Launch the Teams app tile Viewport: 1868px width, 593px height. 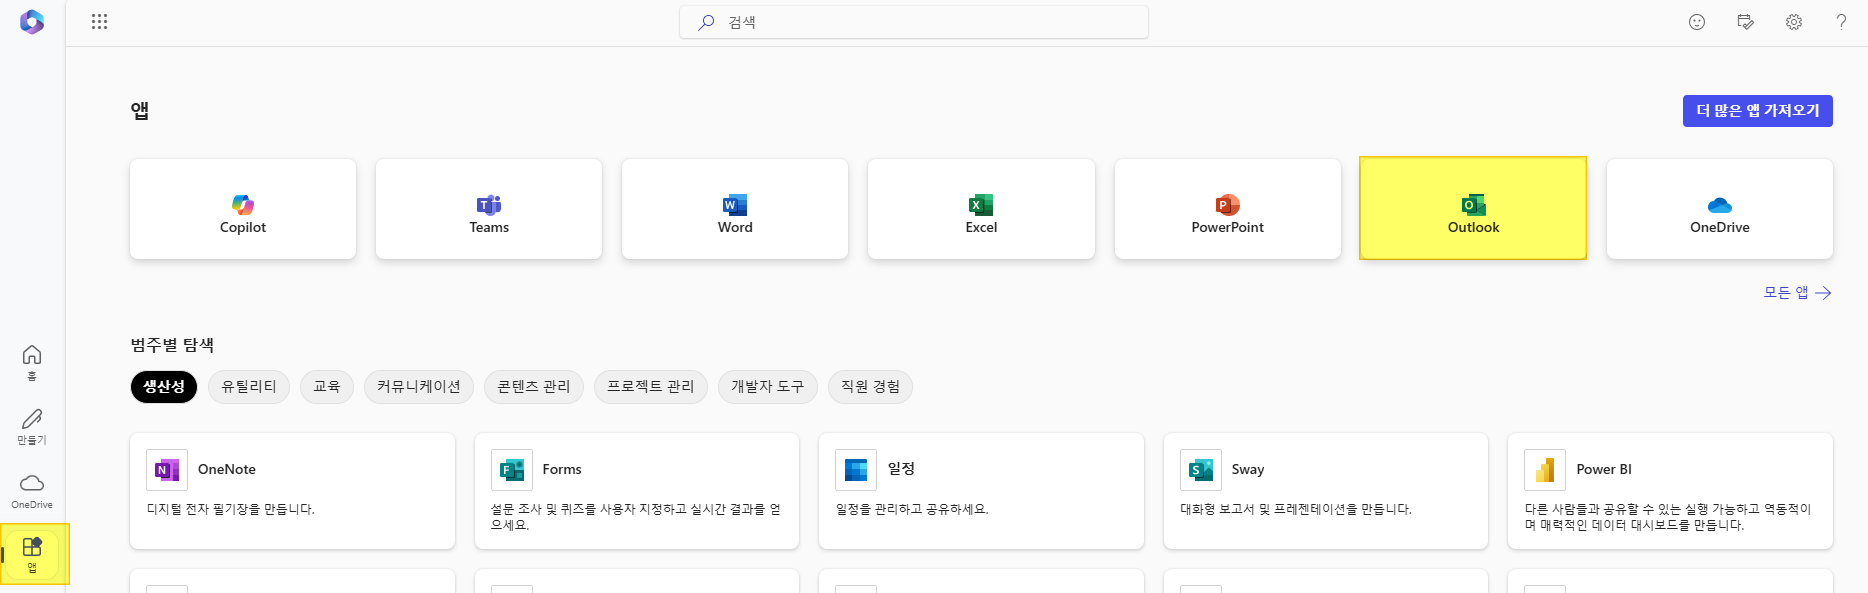tap(489, 209)
